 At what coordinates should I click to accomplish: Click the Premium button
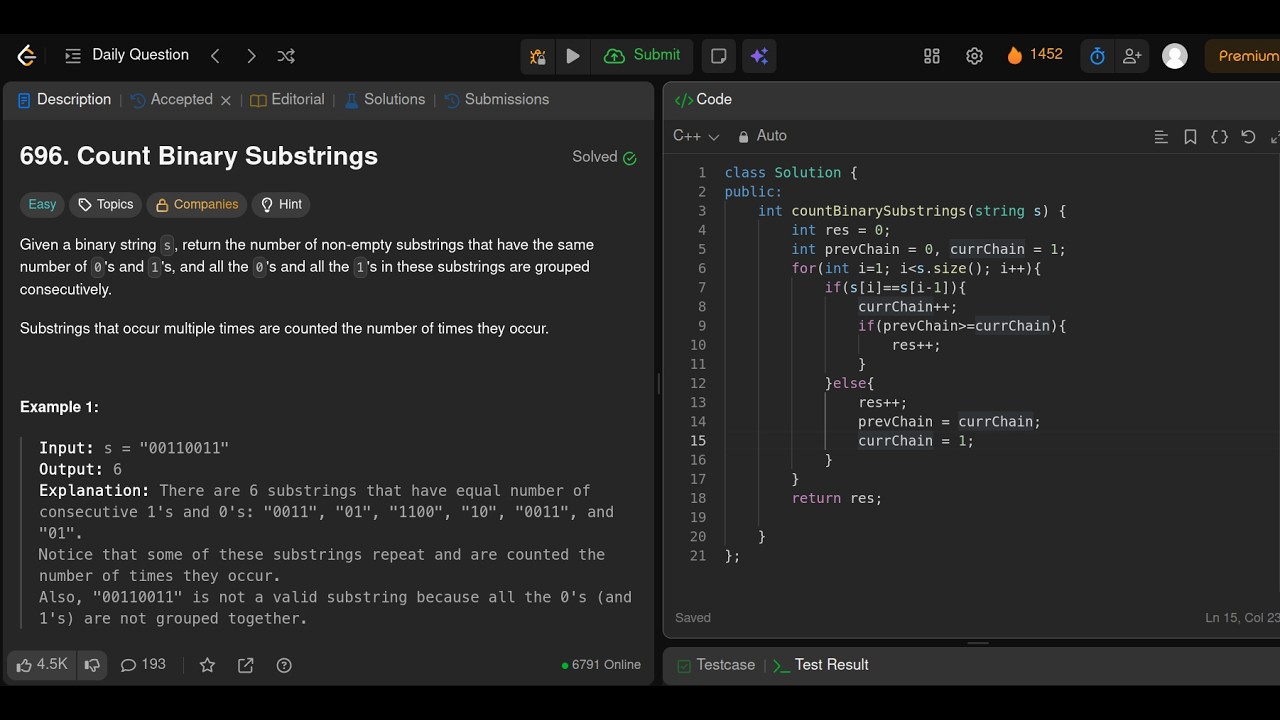[1243, 56]
